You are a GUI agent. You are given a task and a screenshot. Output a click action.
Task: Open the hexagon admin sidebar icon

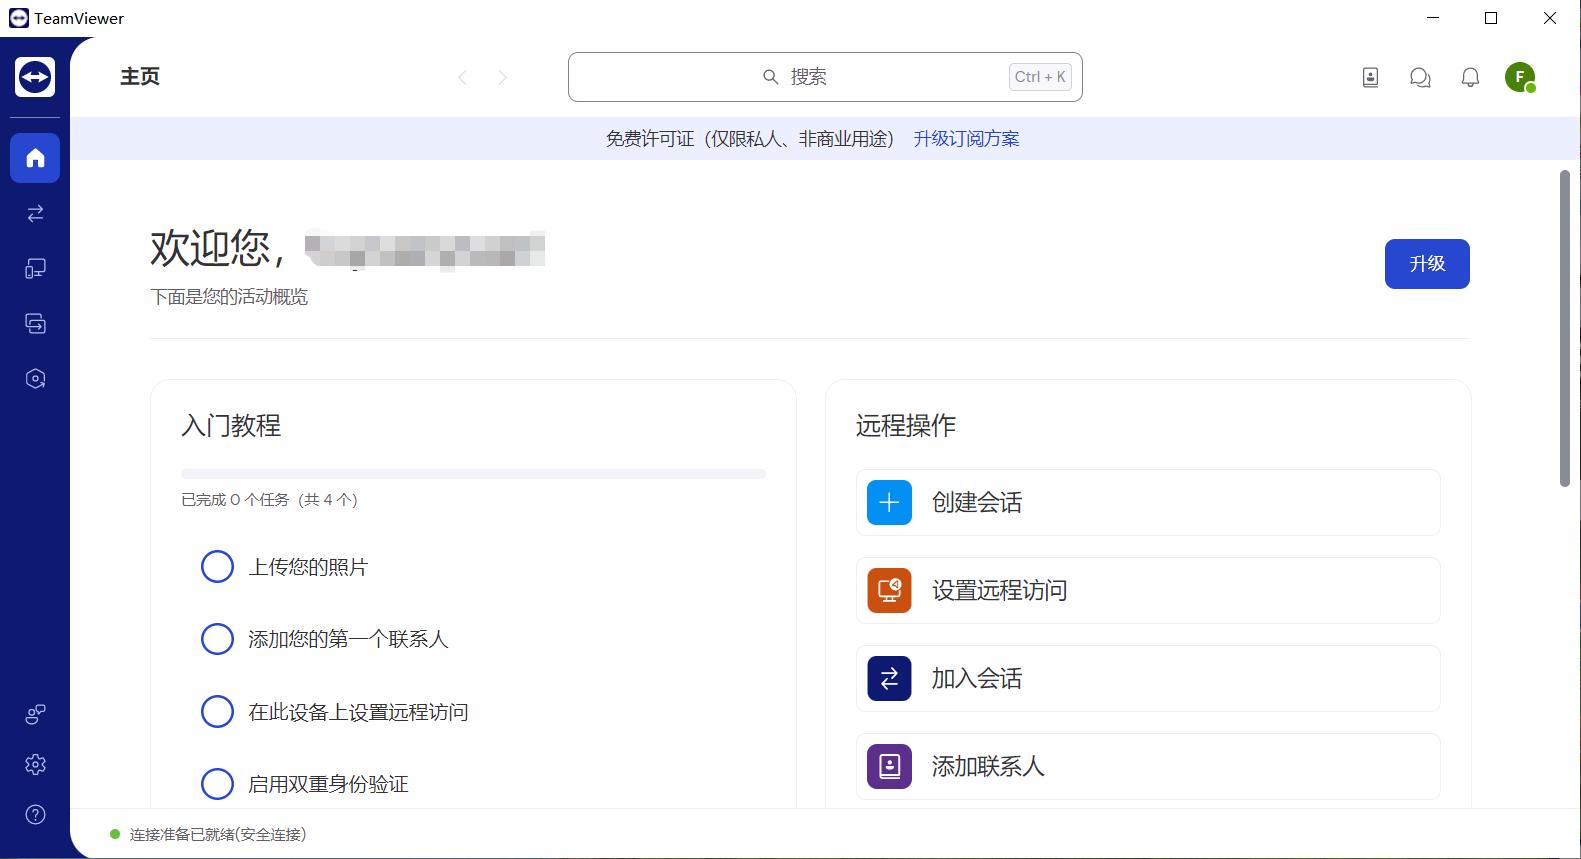pyautogui.click(x=35, y=378)
